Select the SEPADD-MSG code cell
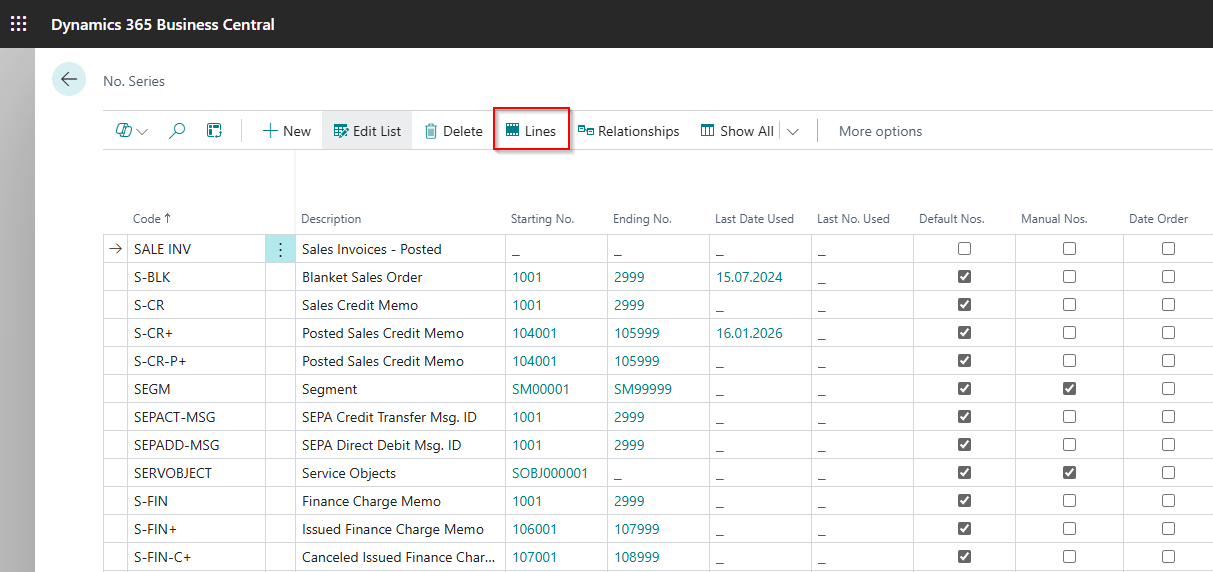Viewport: 1213px width, 572px height. tap(197, 445)
